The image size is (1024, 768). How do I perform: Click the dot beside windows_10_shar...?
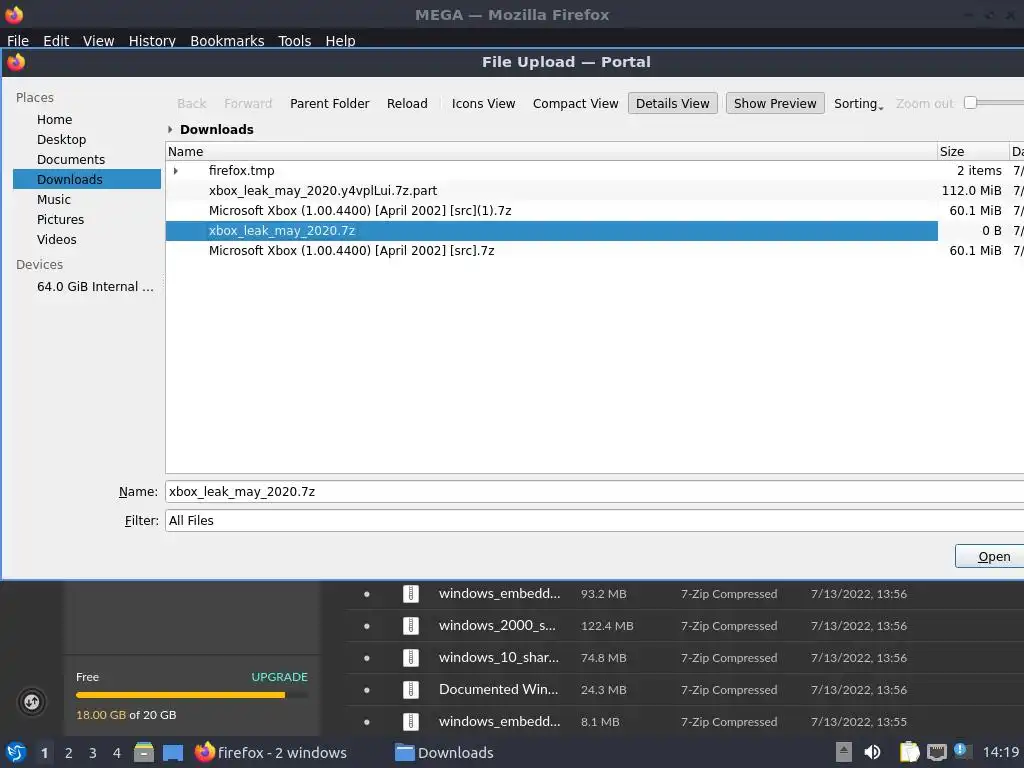click(x=366, y=658)
